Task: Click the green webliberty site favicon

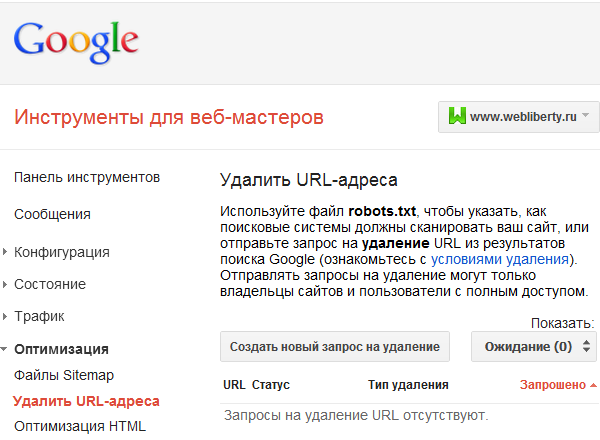Action: coord(457,116)
